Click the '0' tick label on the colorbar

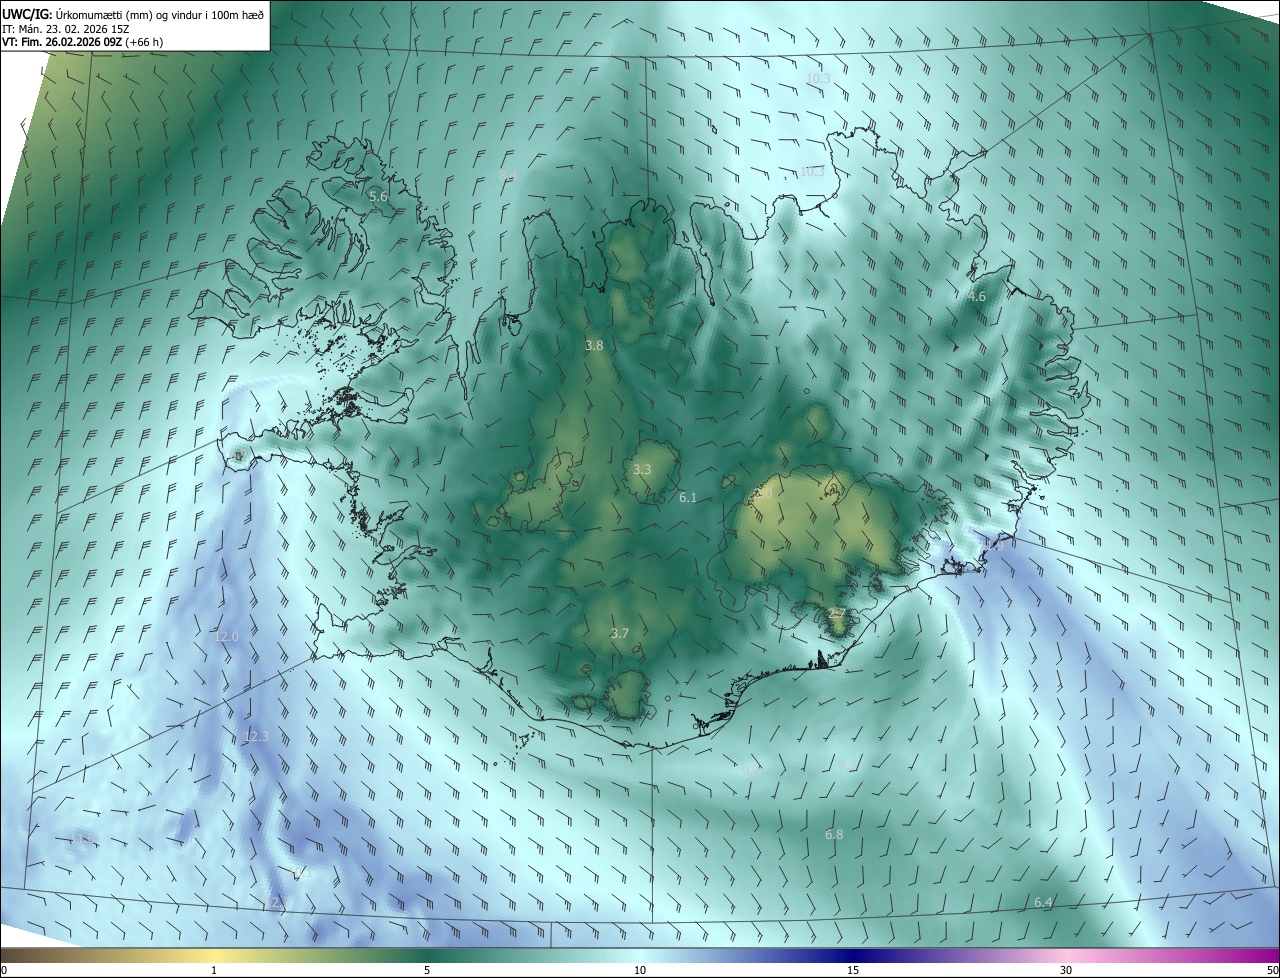(4, 970)
